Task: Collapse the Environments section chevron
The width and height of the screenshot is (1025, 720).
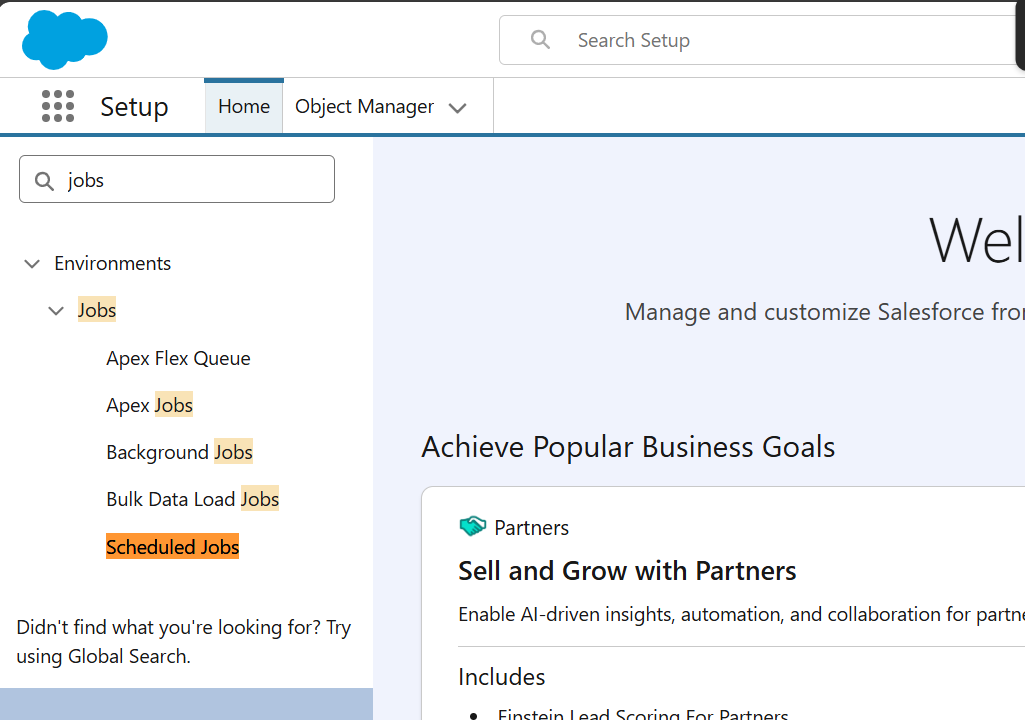Action: [x=32, y=264]
